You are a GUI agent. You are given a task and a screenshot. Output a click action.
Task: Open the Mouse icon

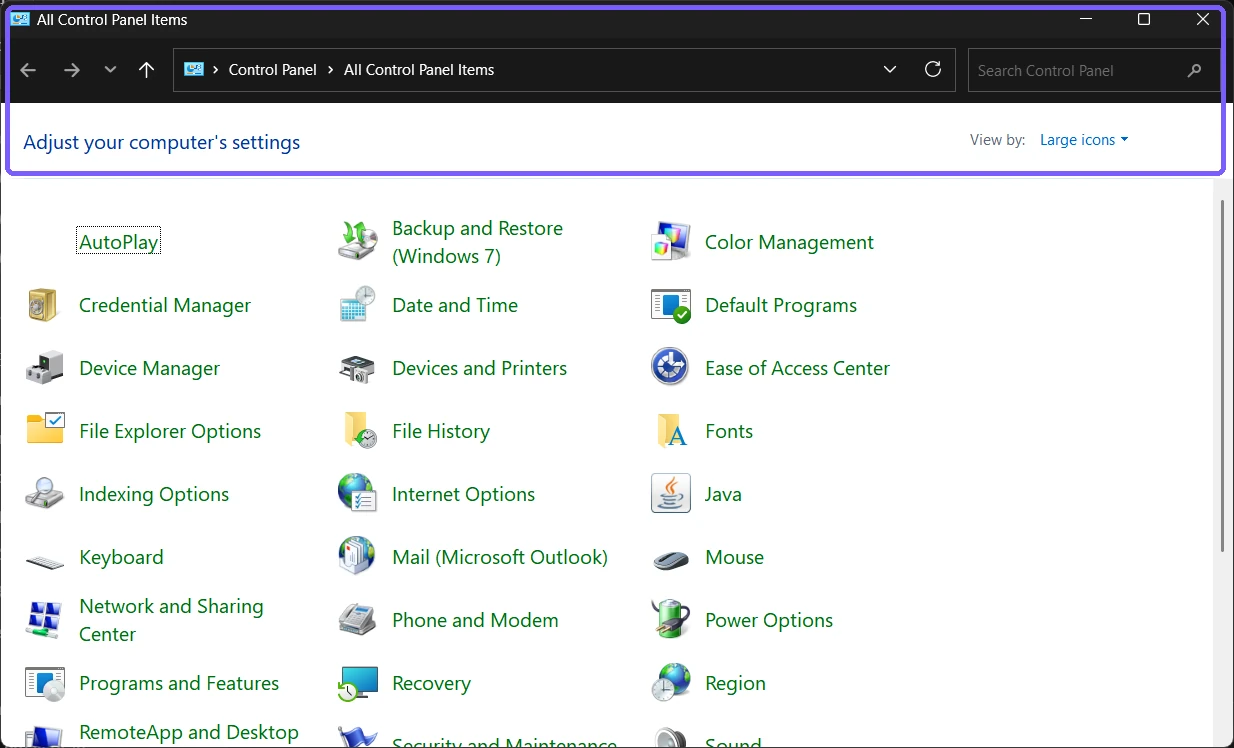pos(671,559)
